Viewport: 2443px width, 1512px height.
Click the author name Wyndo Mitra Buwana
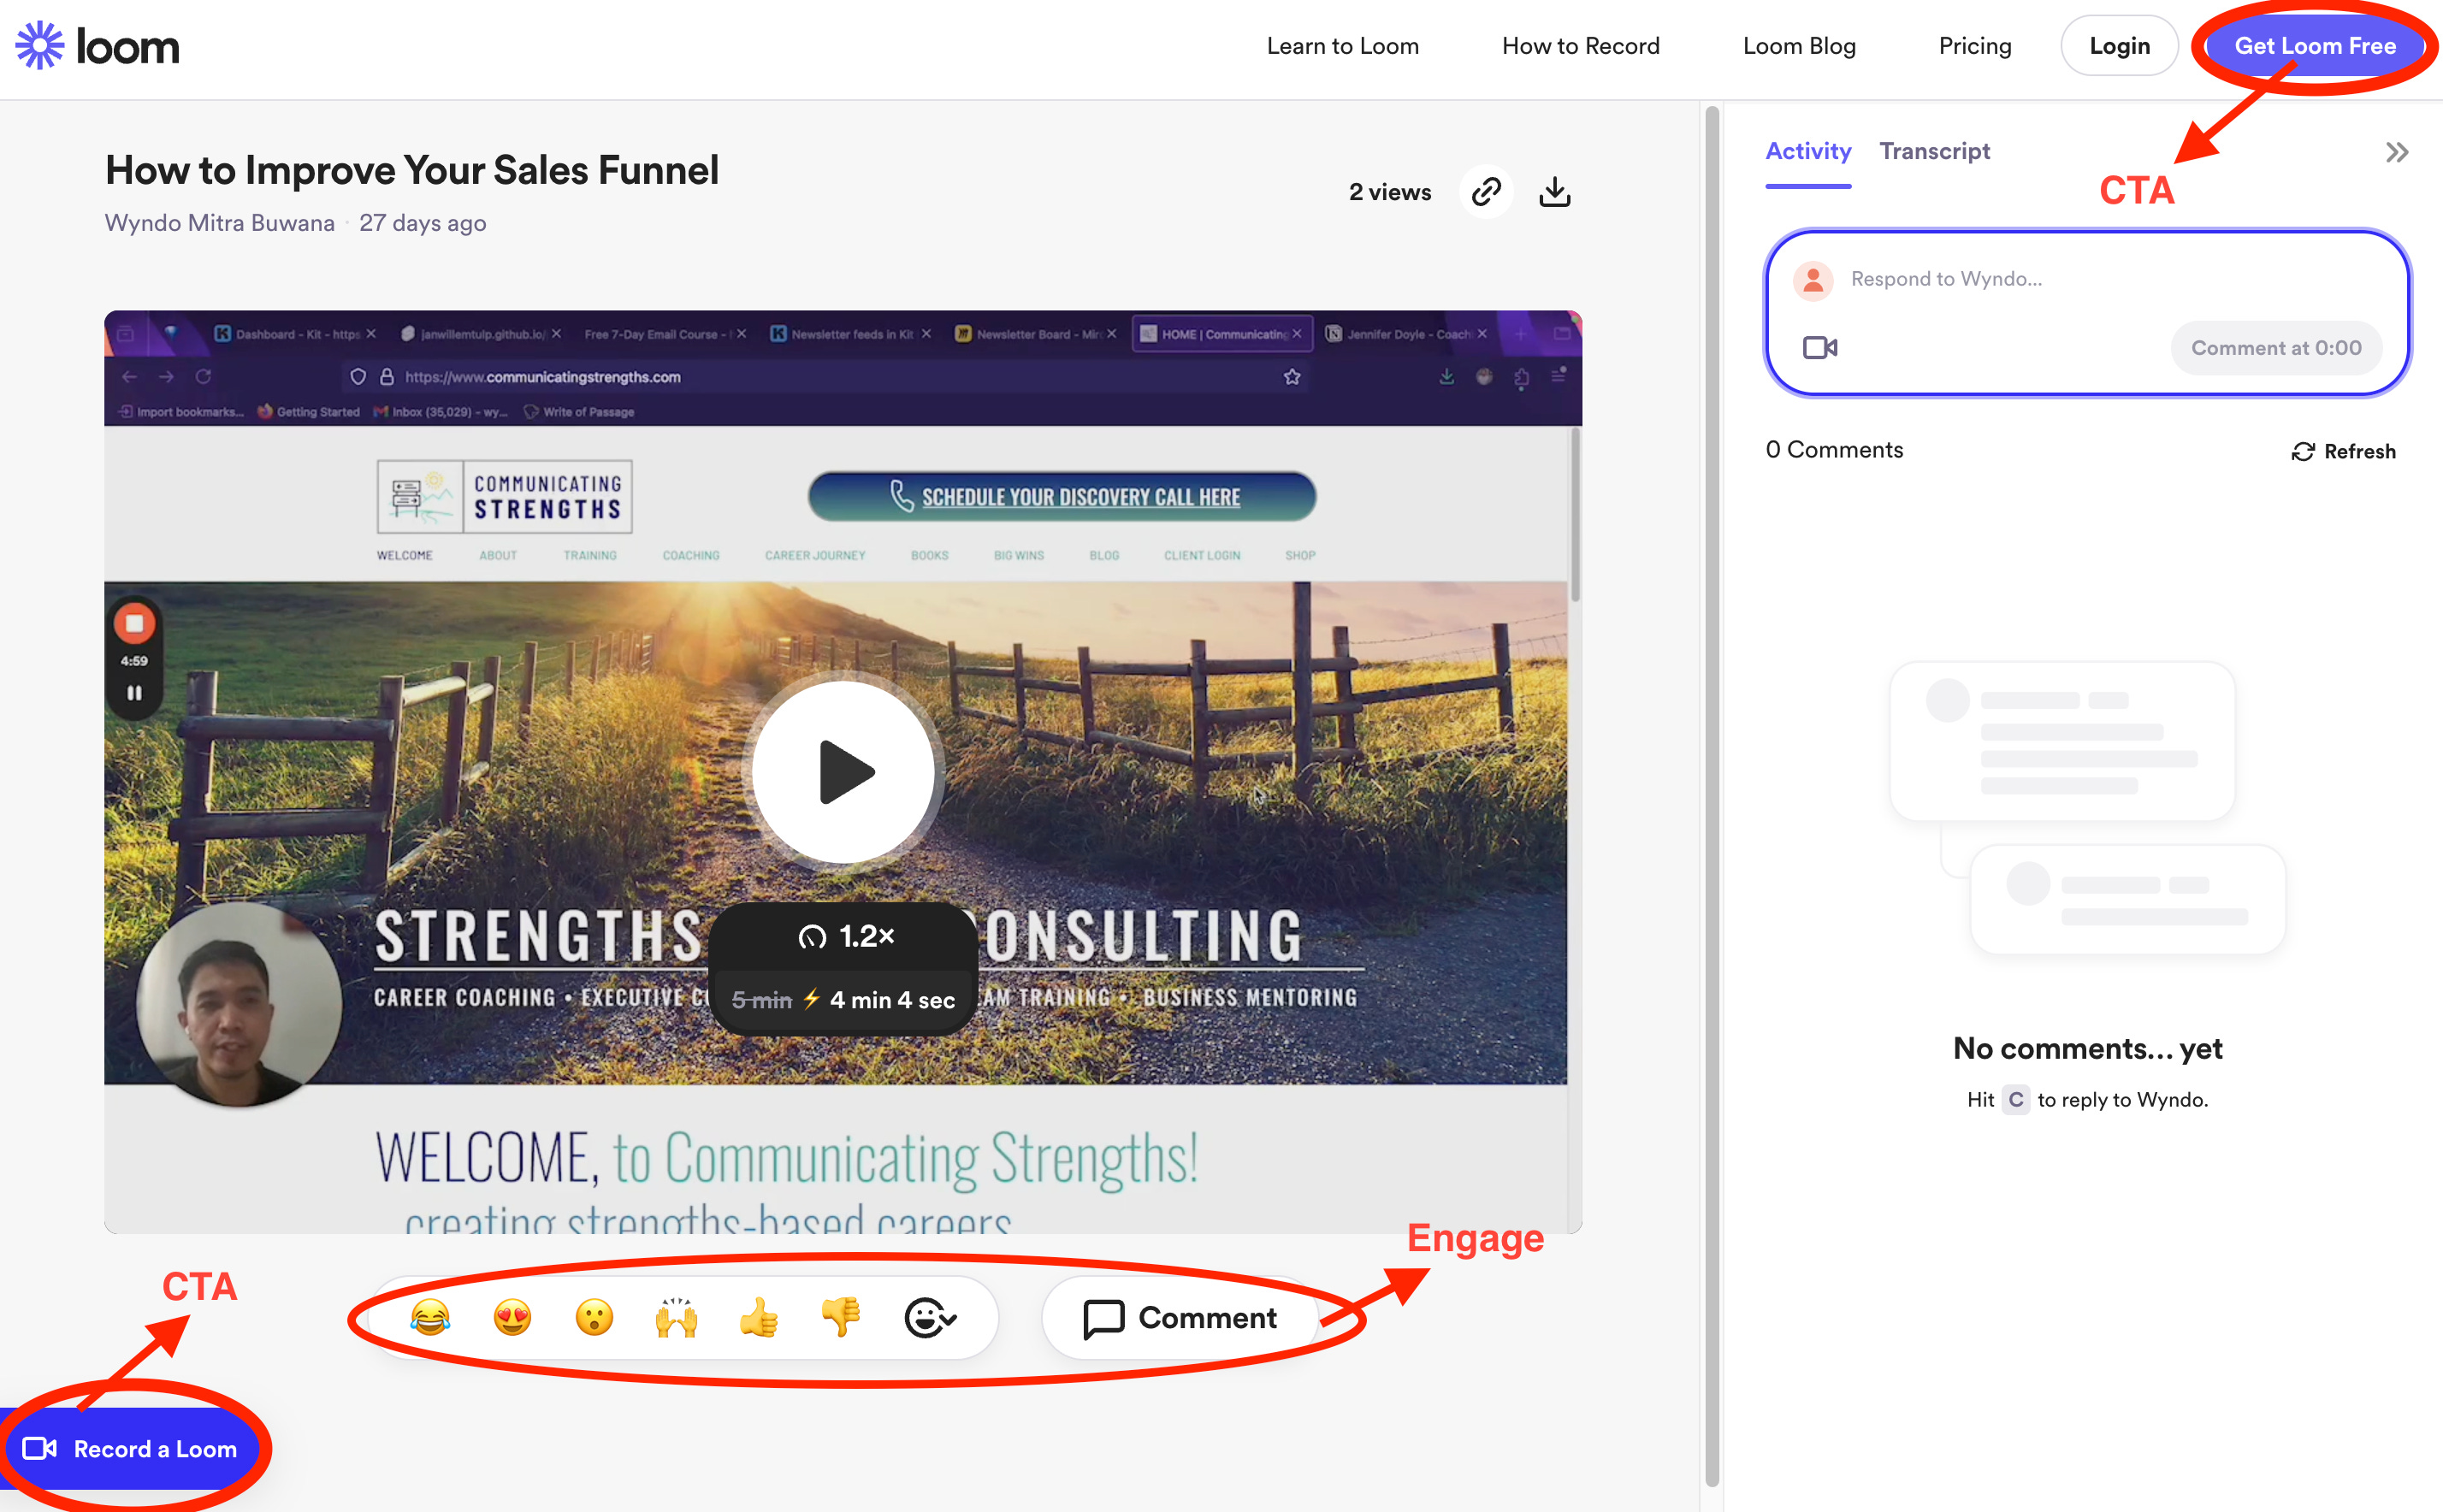coord(220,223)
